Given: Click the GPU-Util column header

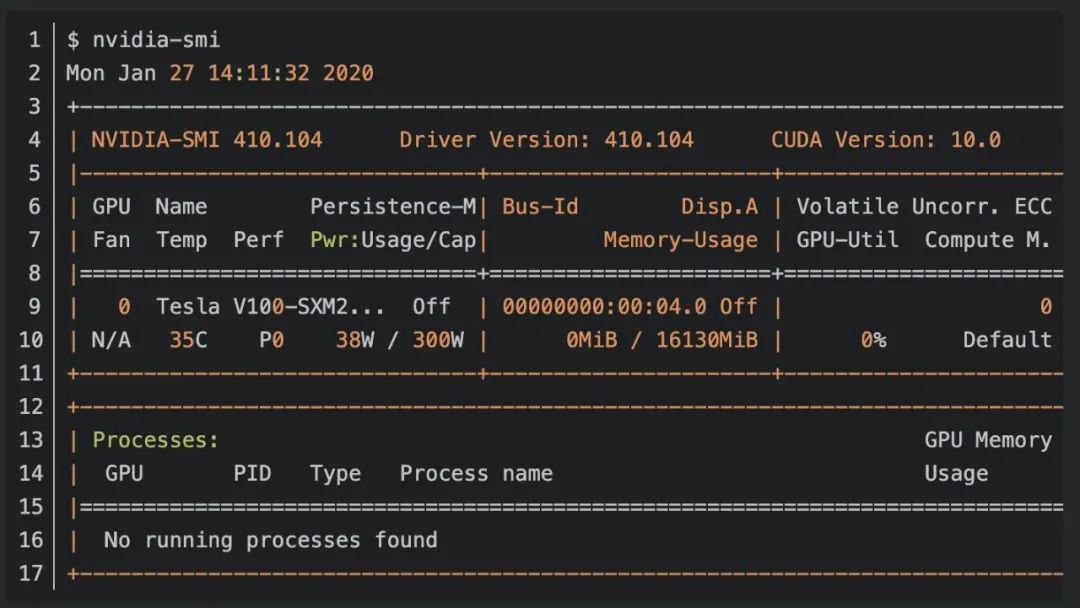Looking at the screenshot, I should pyautogui.click(x=847, y=240).
